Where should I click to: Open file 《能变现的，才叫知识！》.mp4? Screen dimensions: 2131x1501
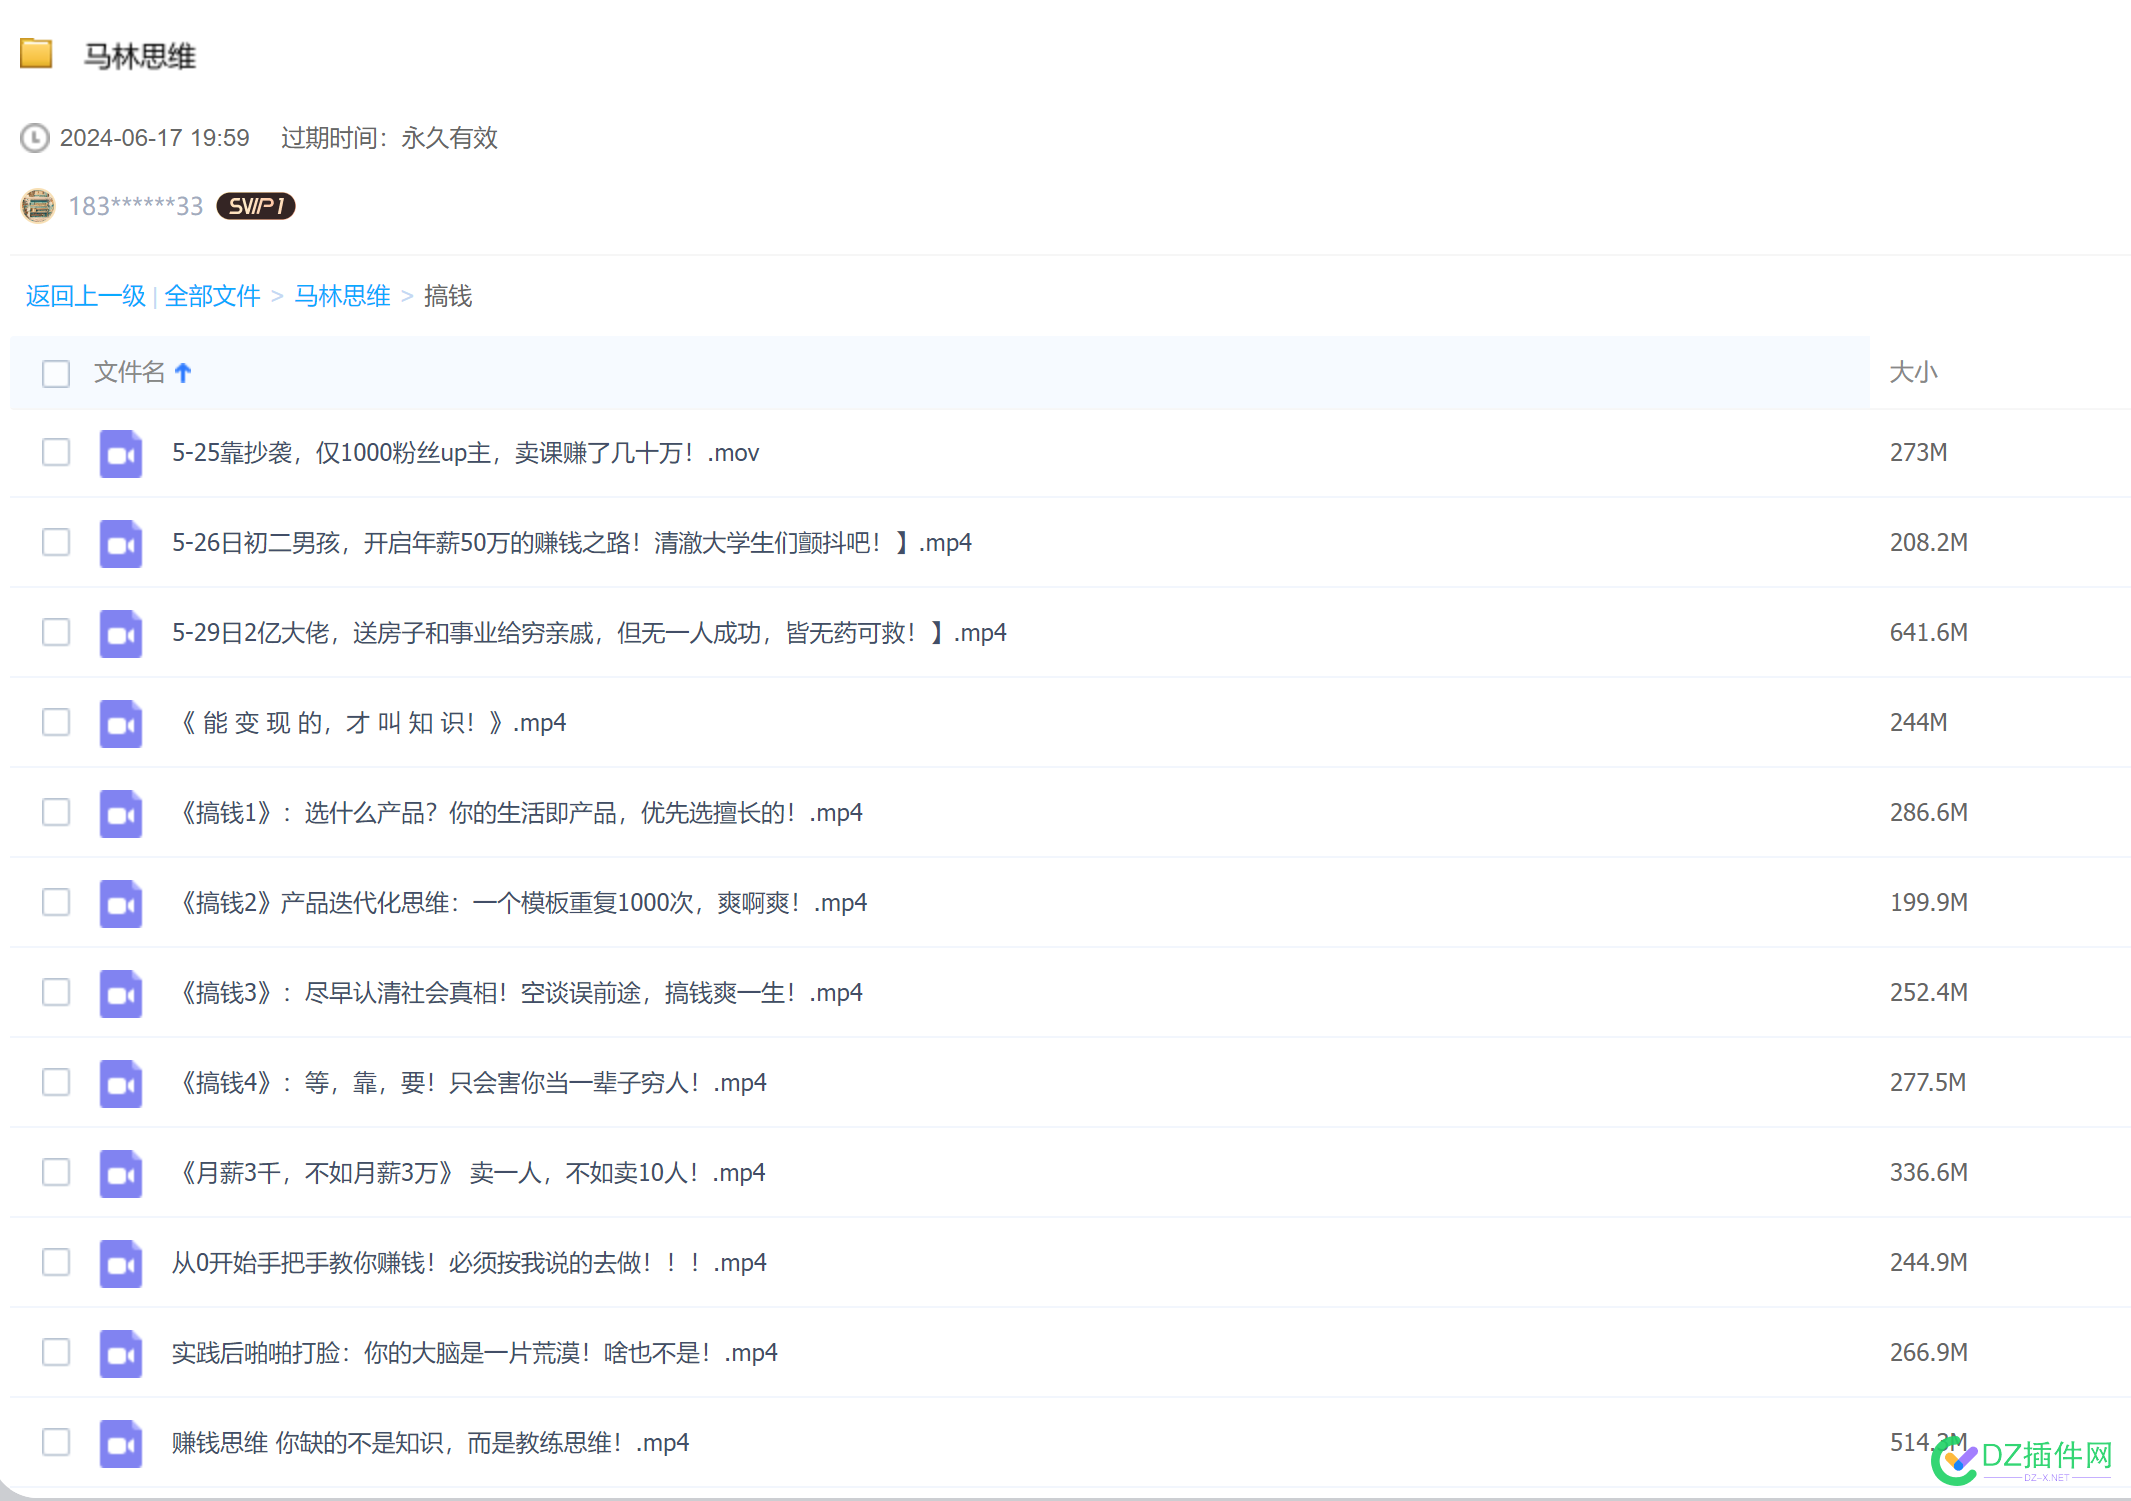(372, 723)
